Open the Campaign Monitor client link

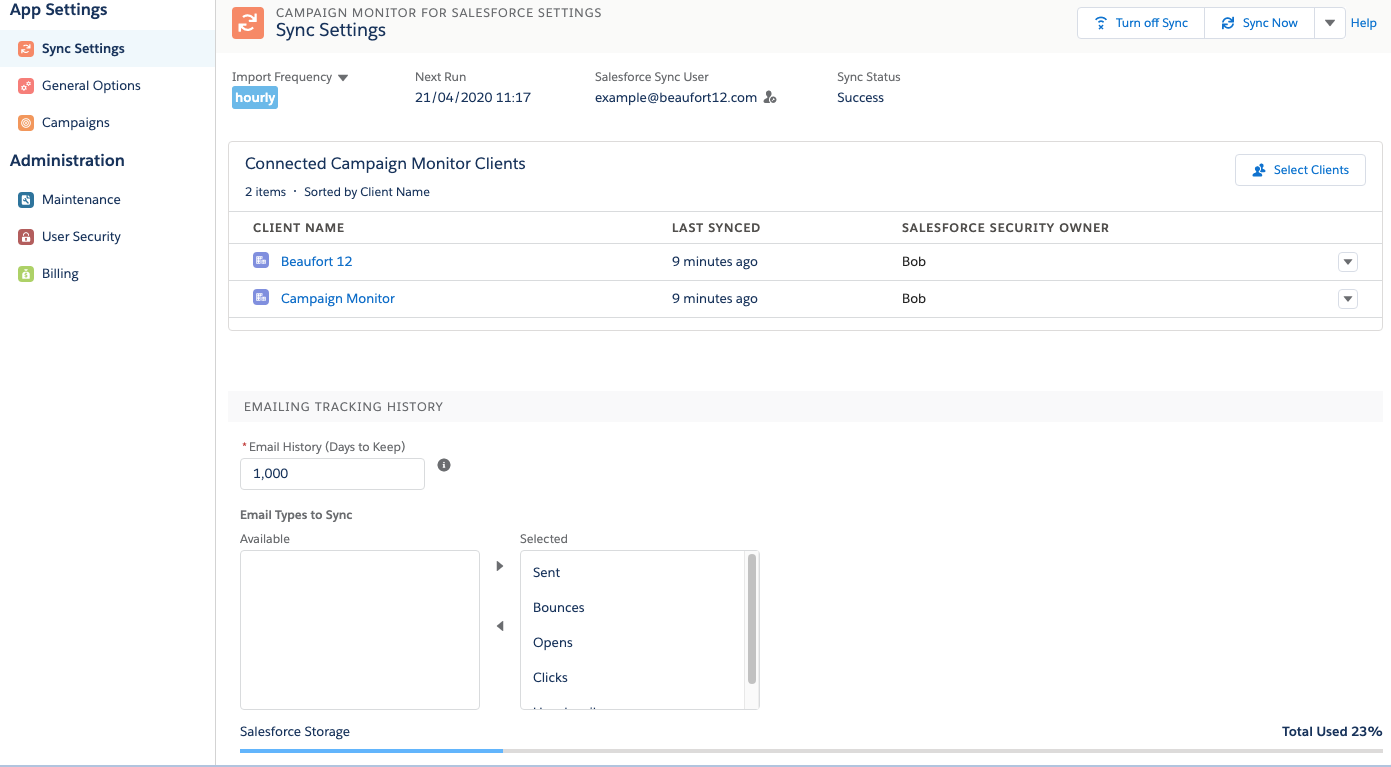click(x=338, y=298)
